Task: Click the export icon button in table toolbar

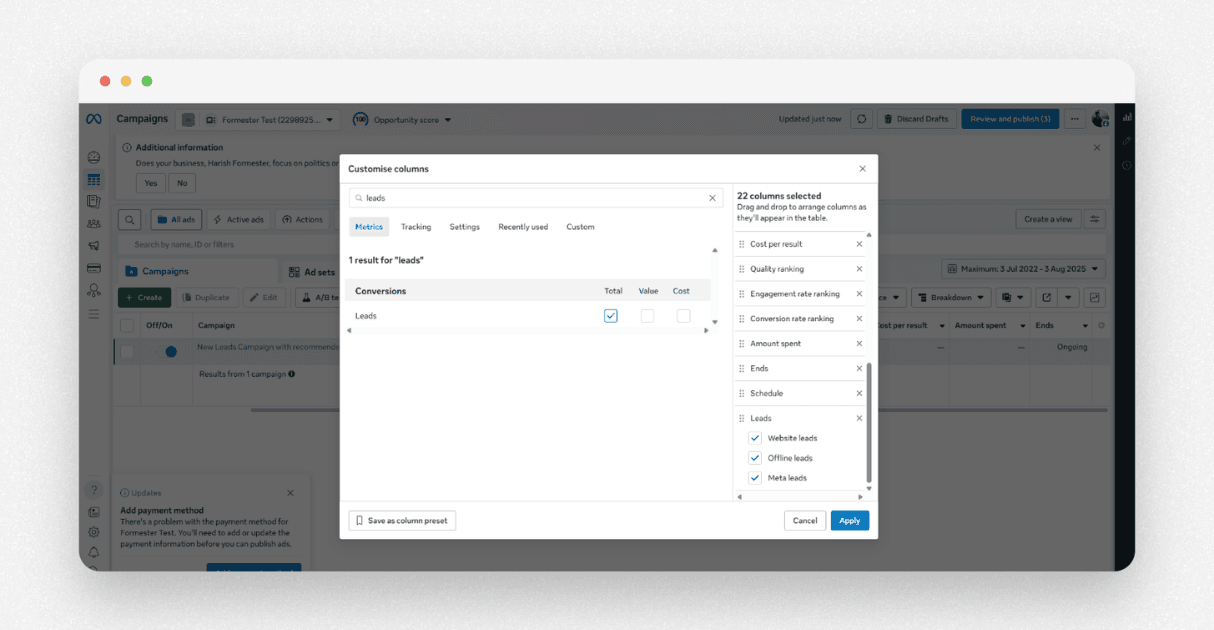Action: [x=1046, y=297]
